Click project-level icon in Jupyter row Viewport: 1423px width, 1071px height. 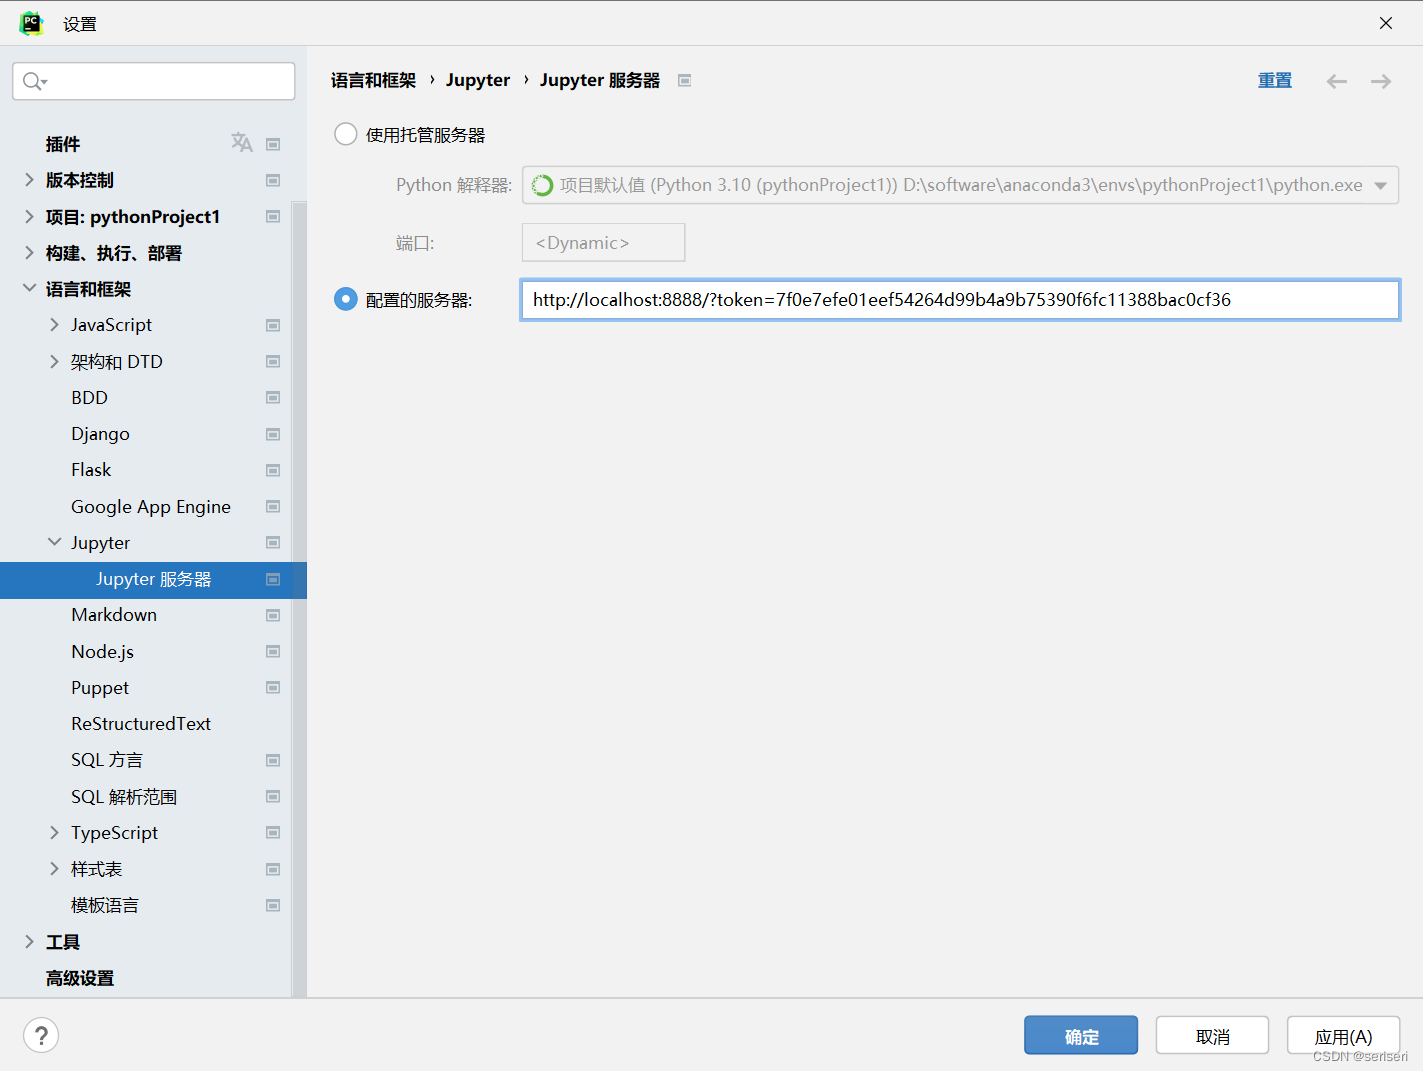tap(273, 542)
